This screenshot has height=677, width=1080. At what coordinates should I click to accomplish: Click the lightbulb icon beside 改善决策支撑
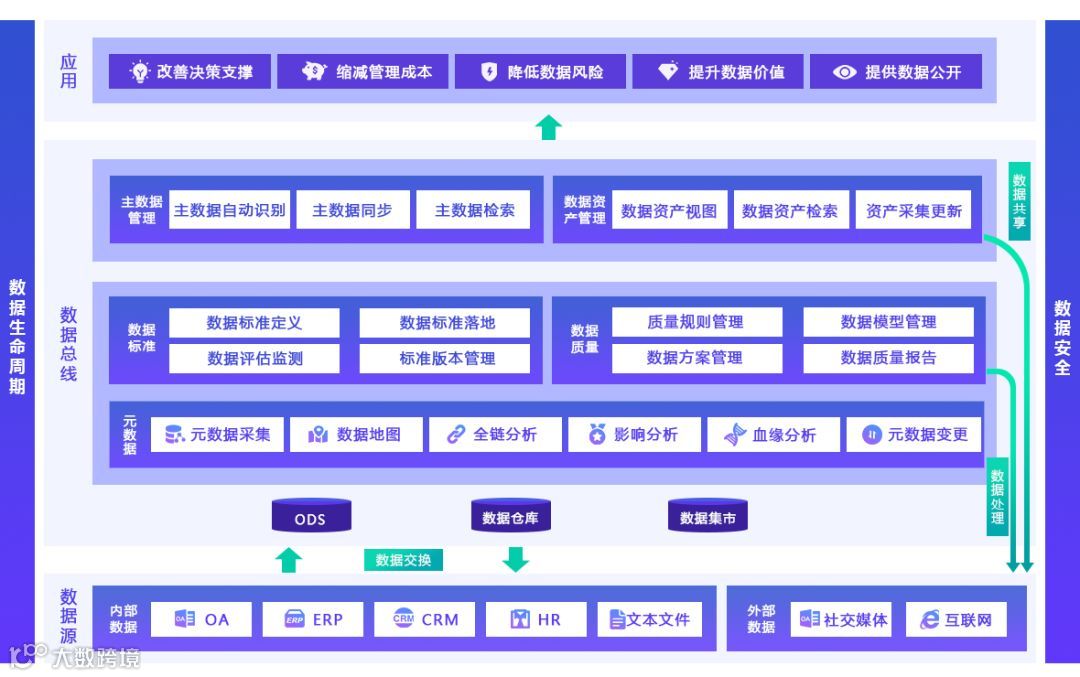click(140, 72)
